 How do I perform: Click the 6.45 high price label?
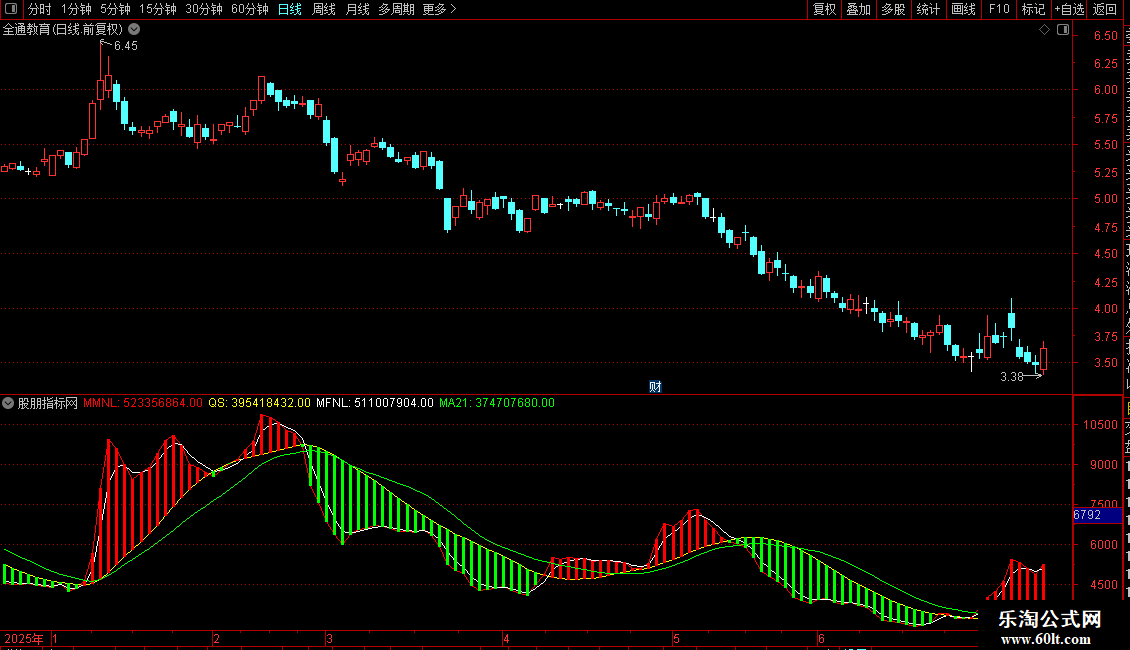click(x=125, y=46)
